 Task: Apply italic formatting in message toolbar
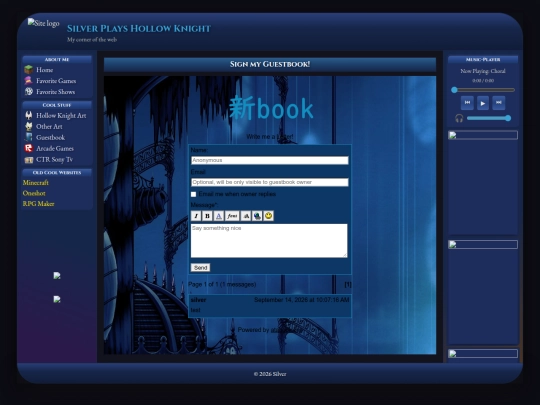pos(196,216)
